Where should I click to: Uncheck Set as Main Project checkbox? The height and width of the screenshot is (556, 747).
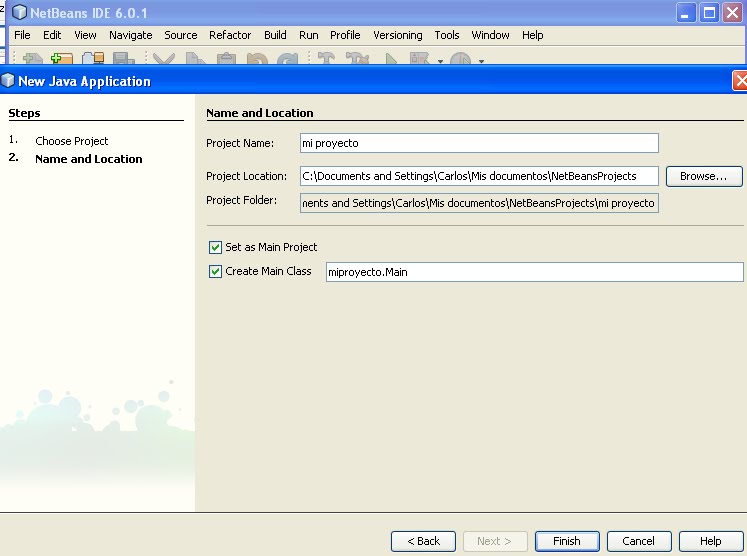pos(215,247)
